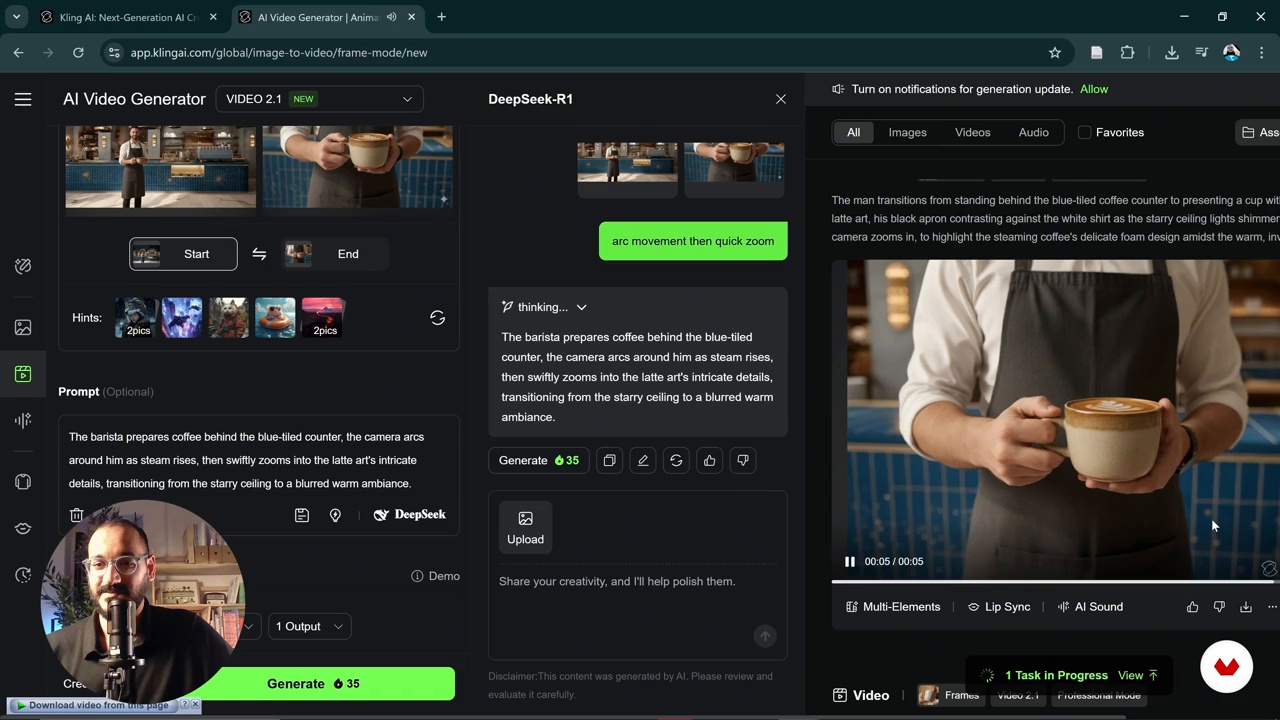
Task: Expand the thinking section chevron
Action: coord(581,307)
